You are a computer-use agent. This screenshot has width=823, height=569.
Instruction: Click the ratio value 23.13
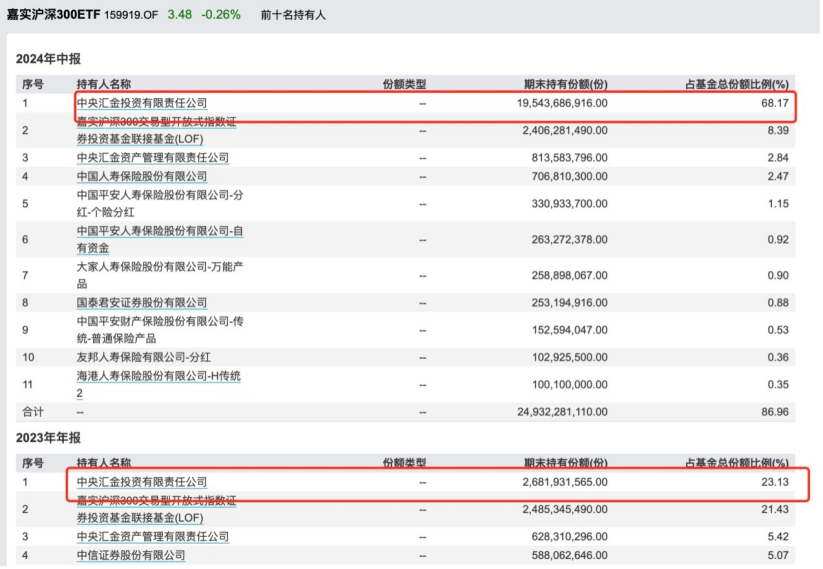click(775, 482)
